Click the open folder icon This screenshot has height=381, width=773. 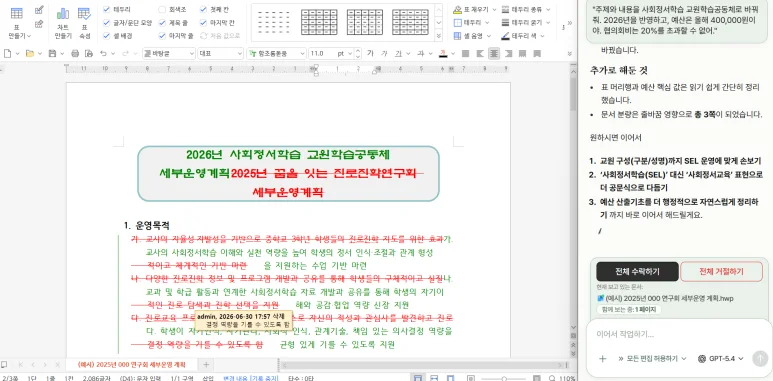pyautogui.click(x=30, y=53)
